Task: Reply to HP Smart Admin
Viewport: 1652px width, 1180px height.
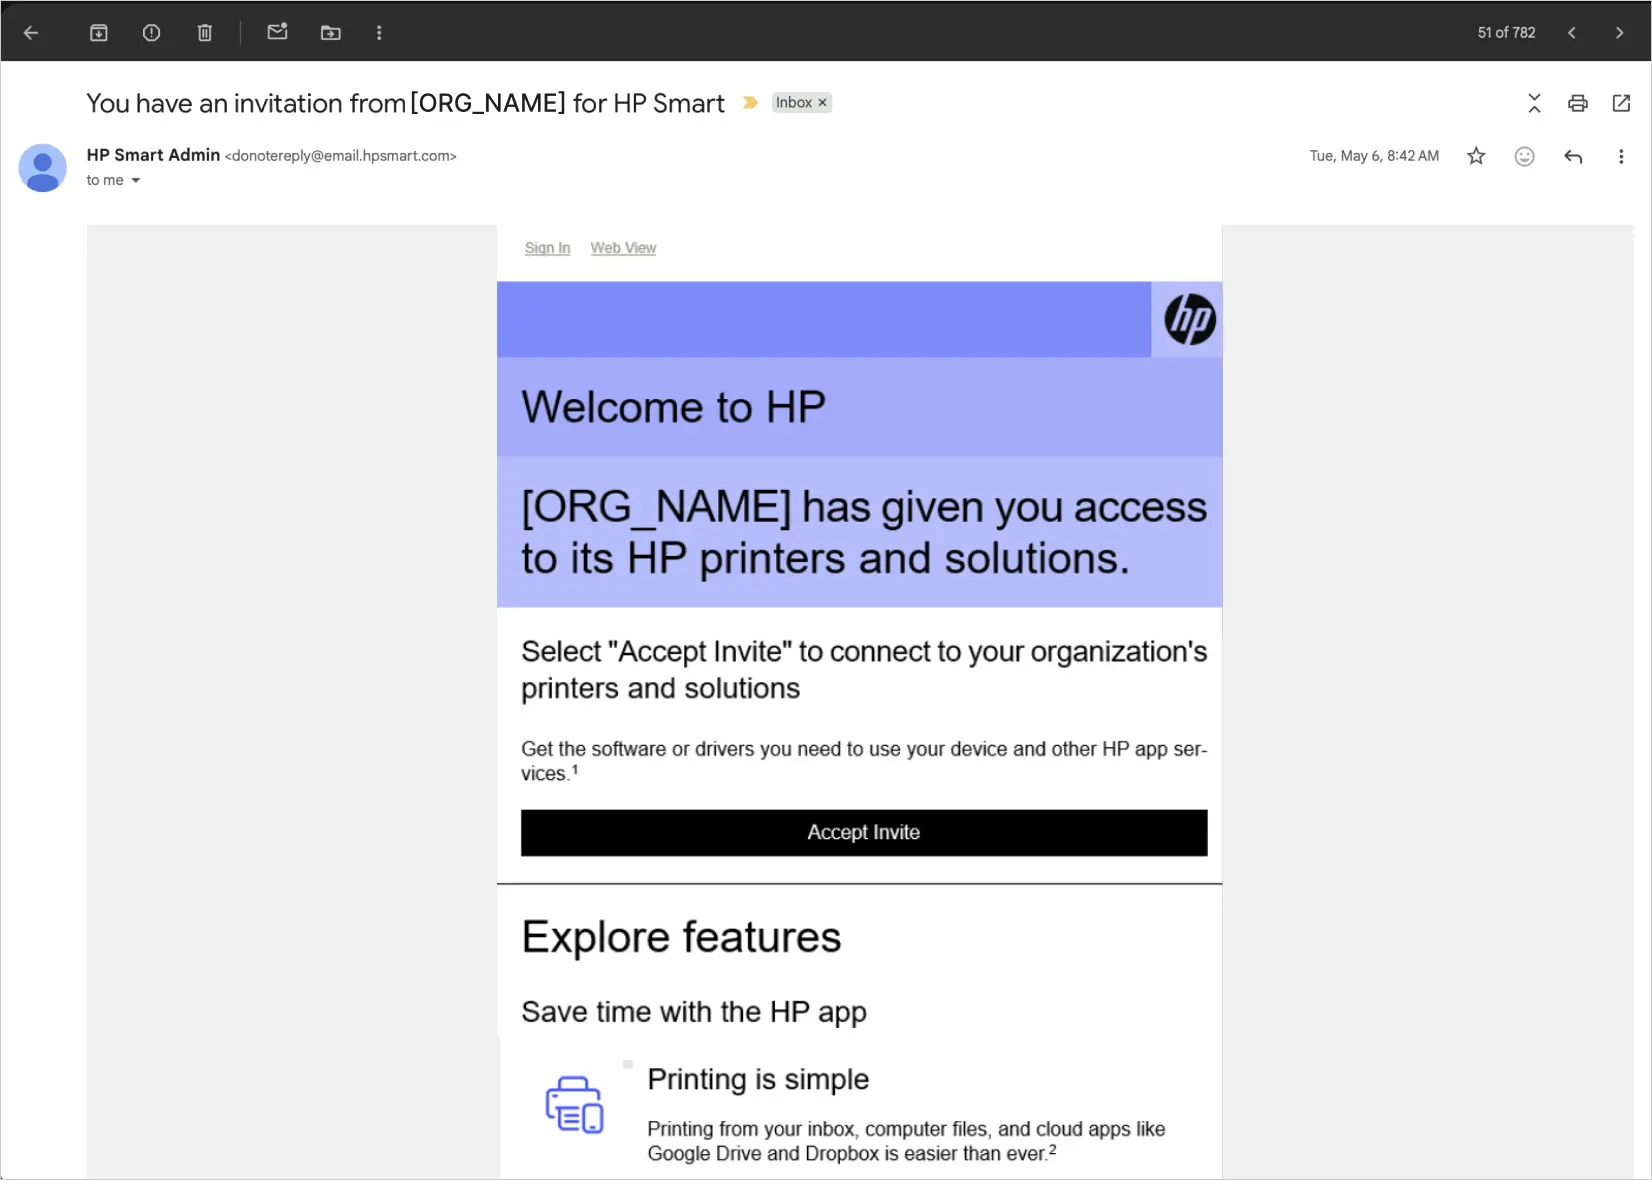Action: pyautogui.click(x=1573, y=156)
